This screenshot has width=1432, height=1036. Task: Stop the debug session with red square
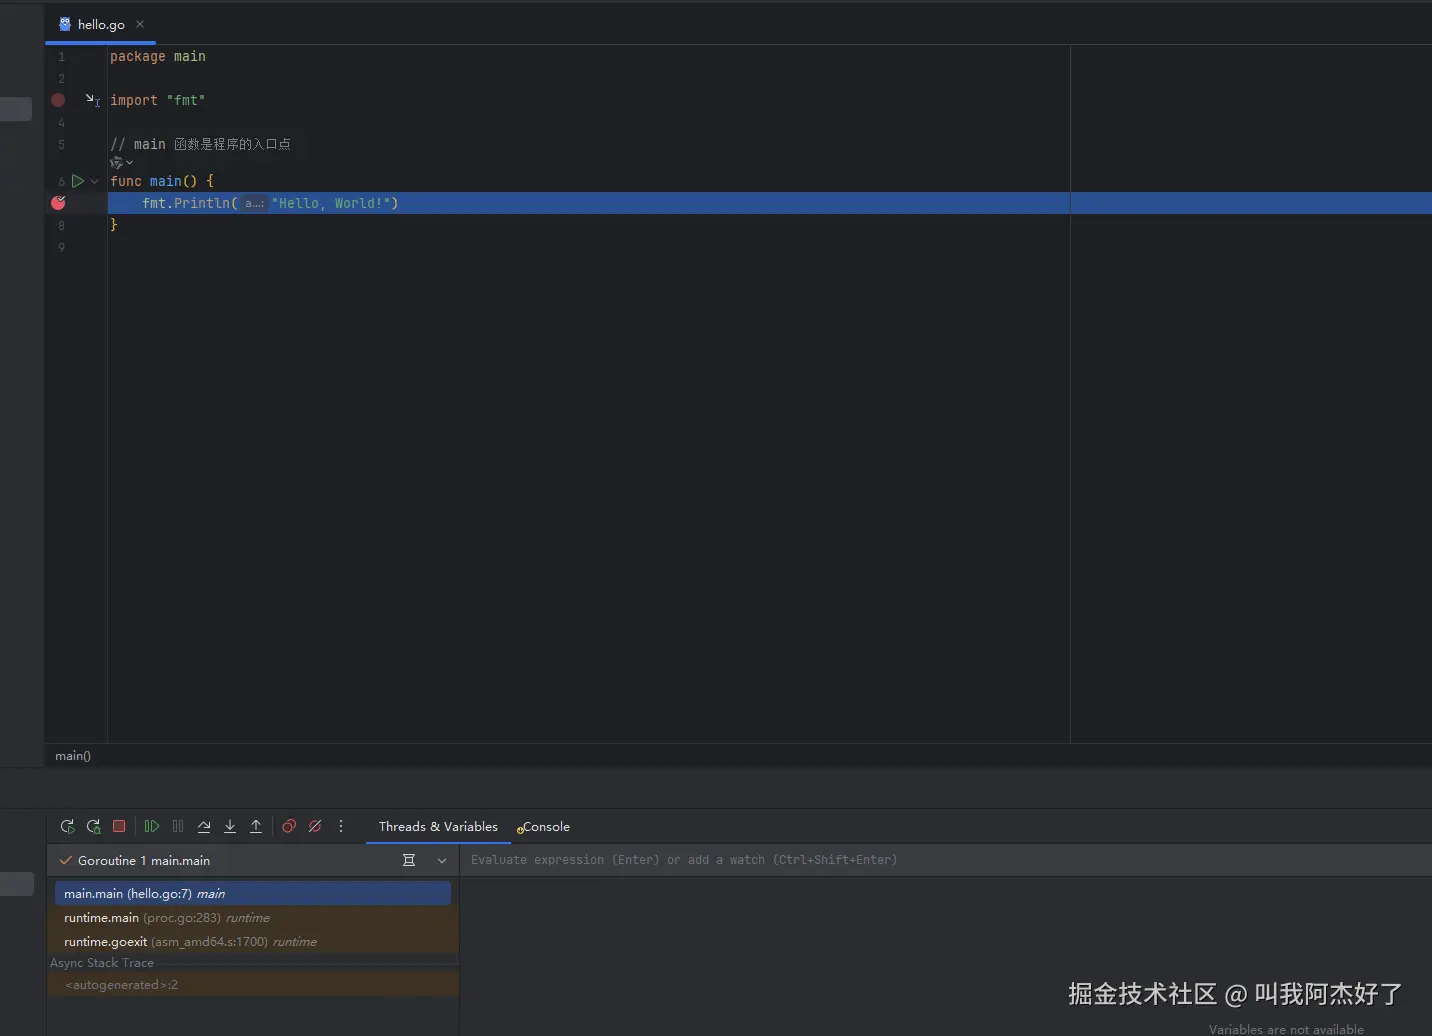(119, 826)
